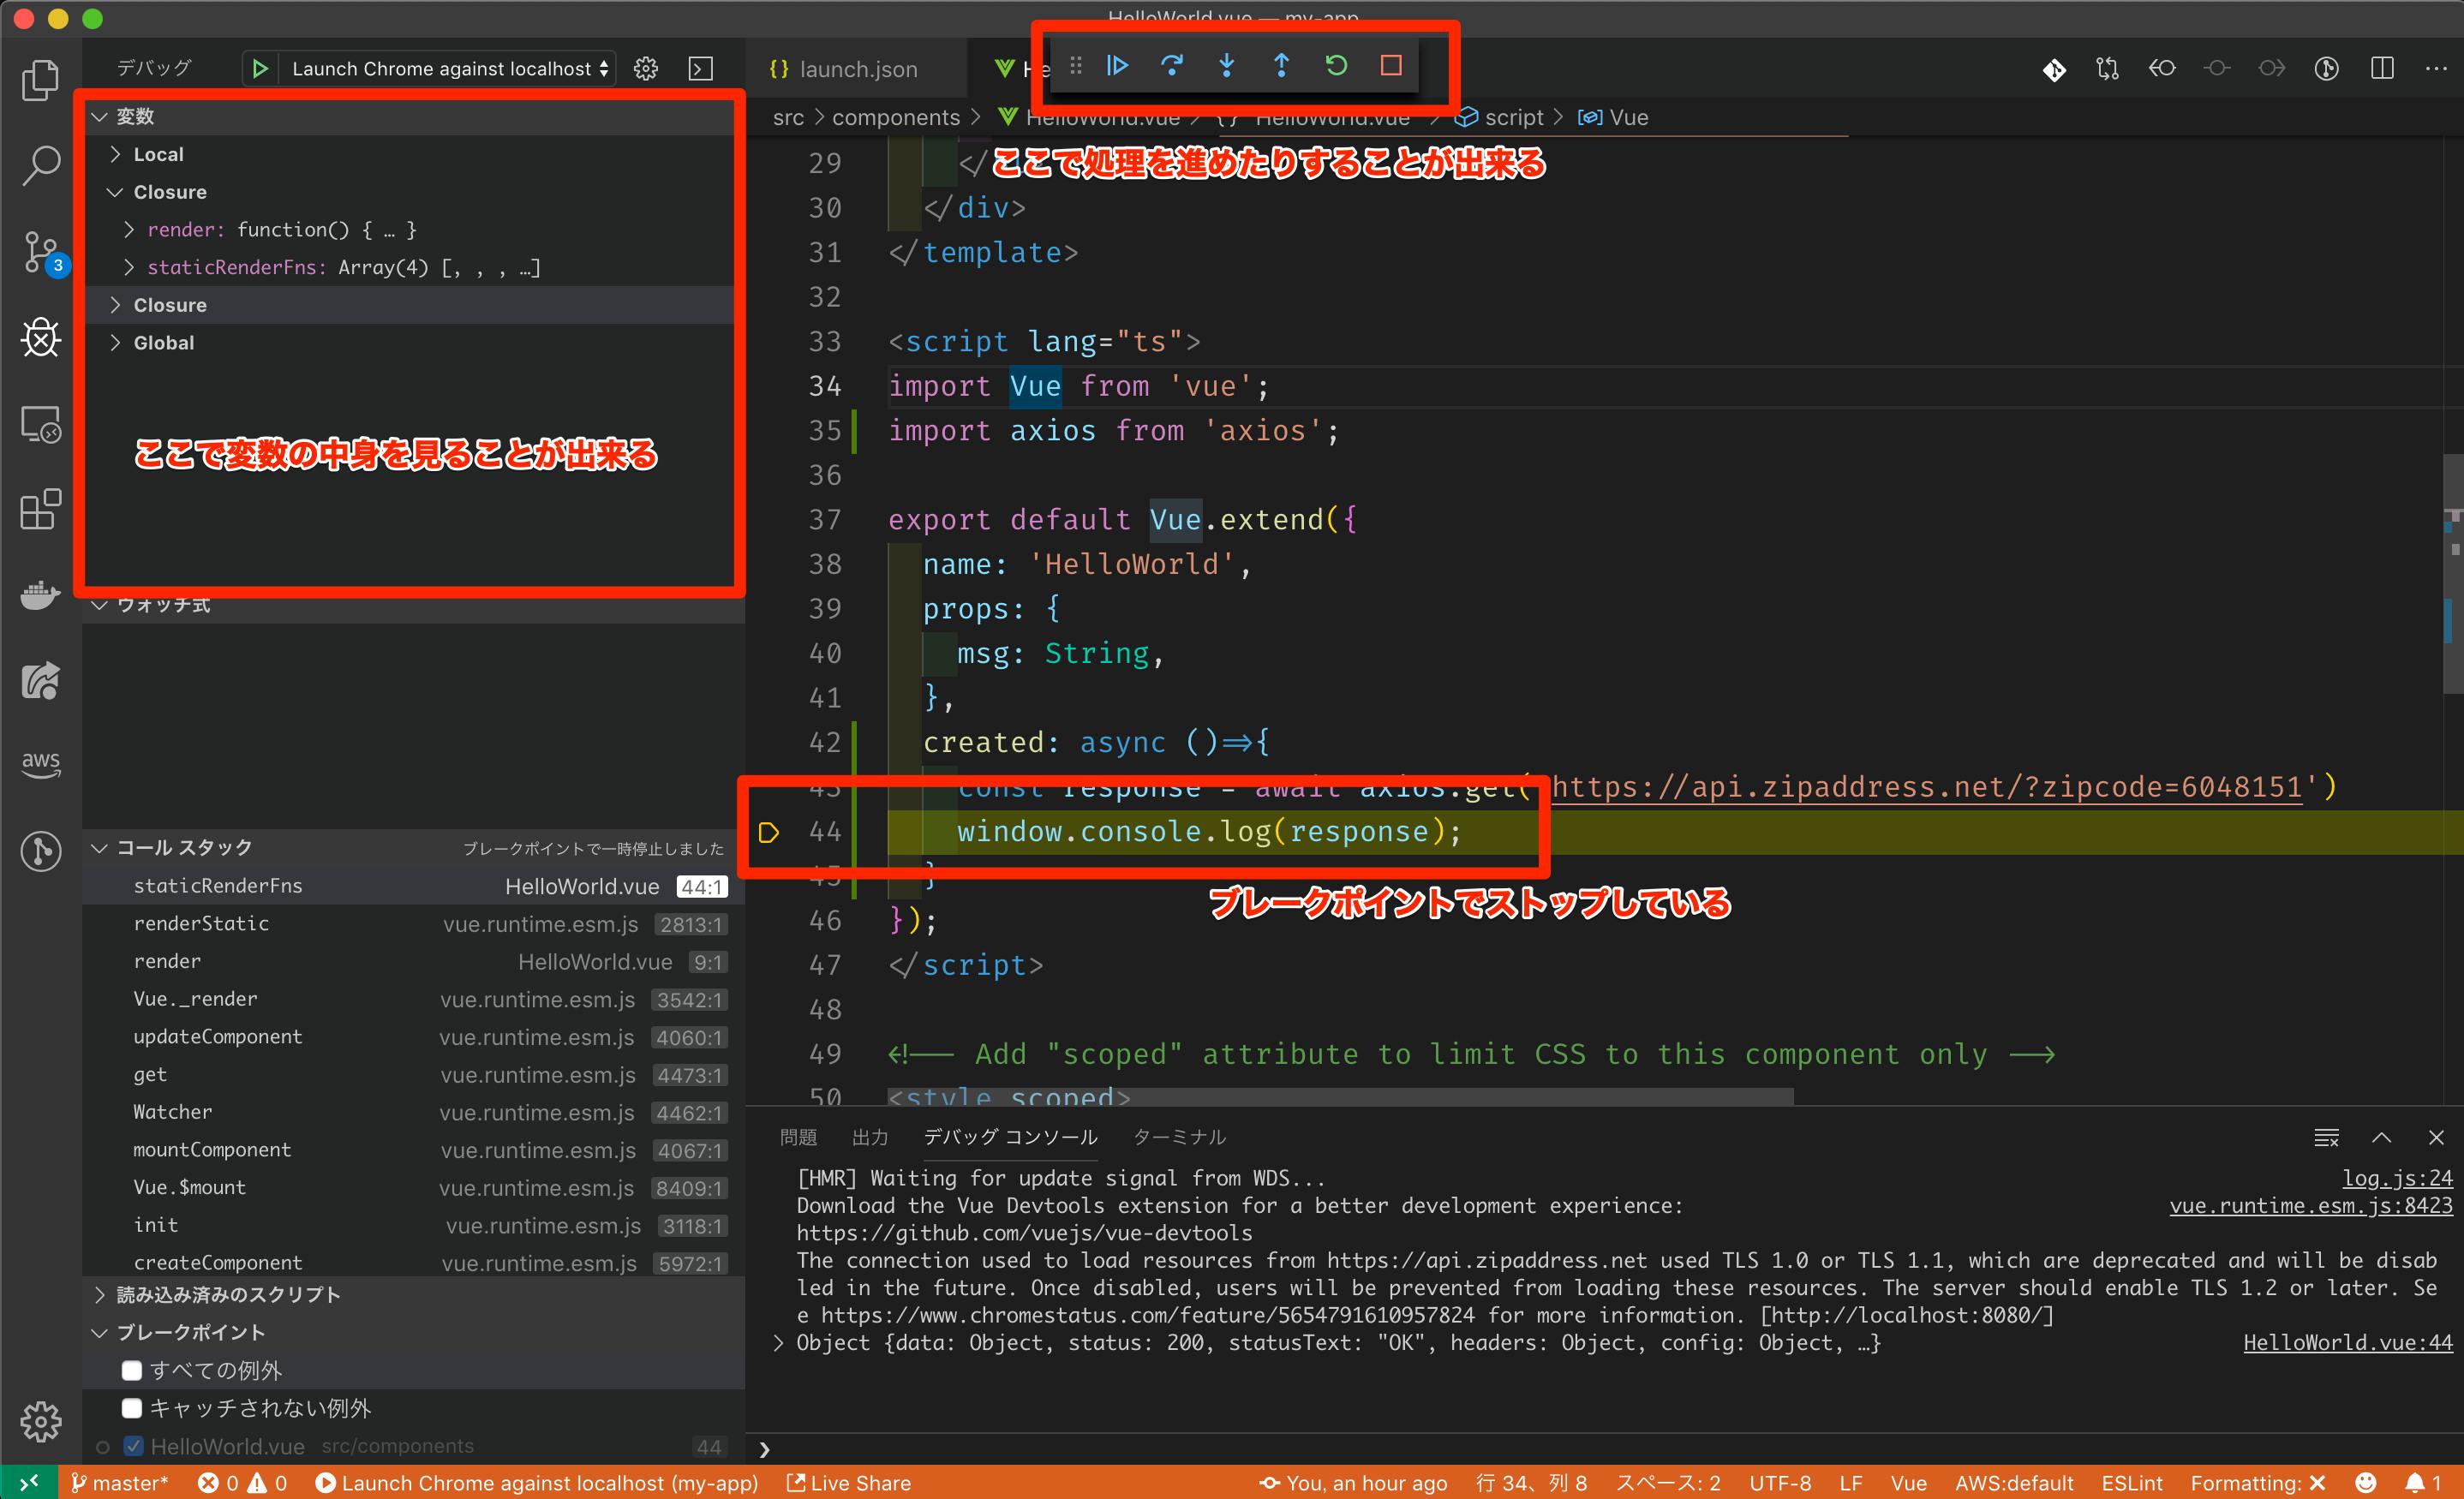
Task: Click the Split Editor icon top right
Action: click(2383, 68)
